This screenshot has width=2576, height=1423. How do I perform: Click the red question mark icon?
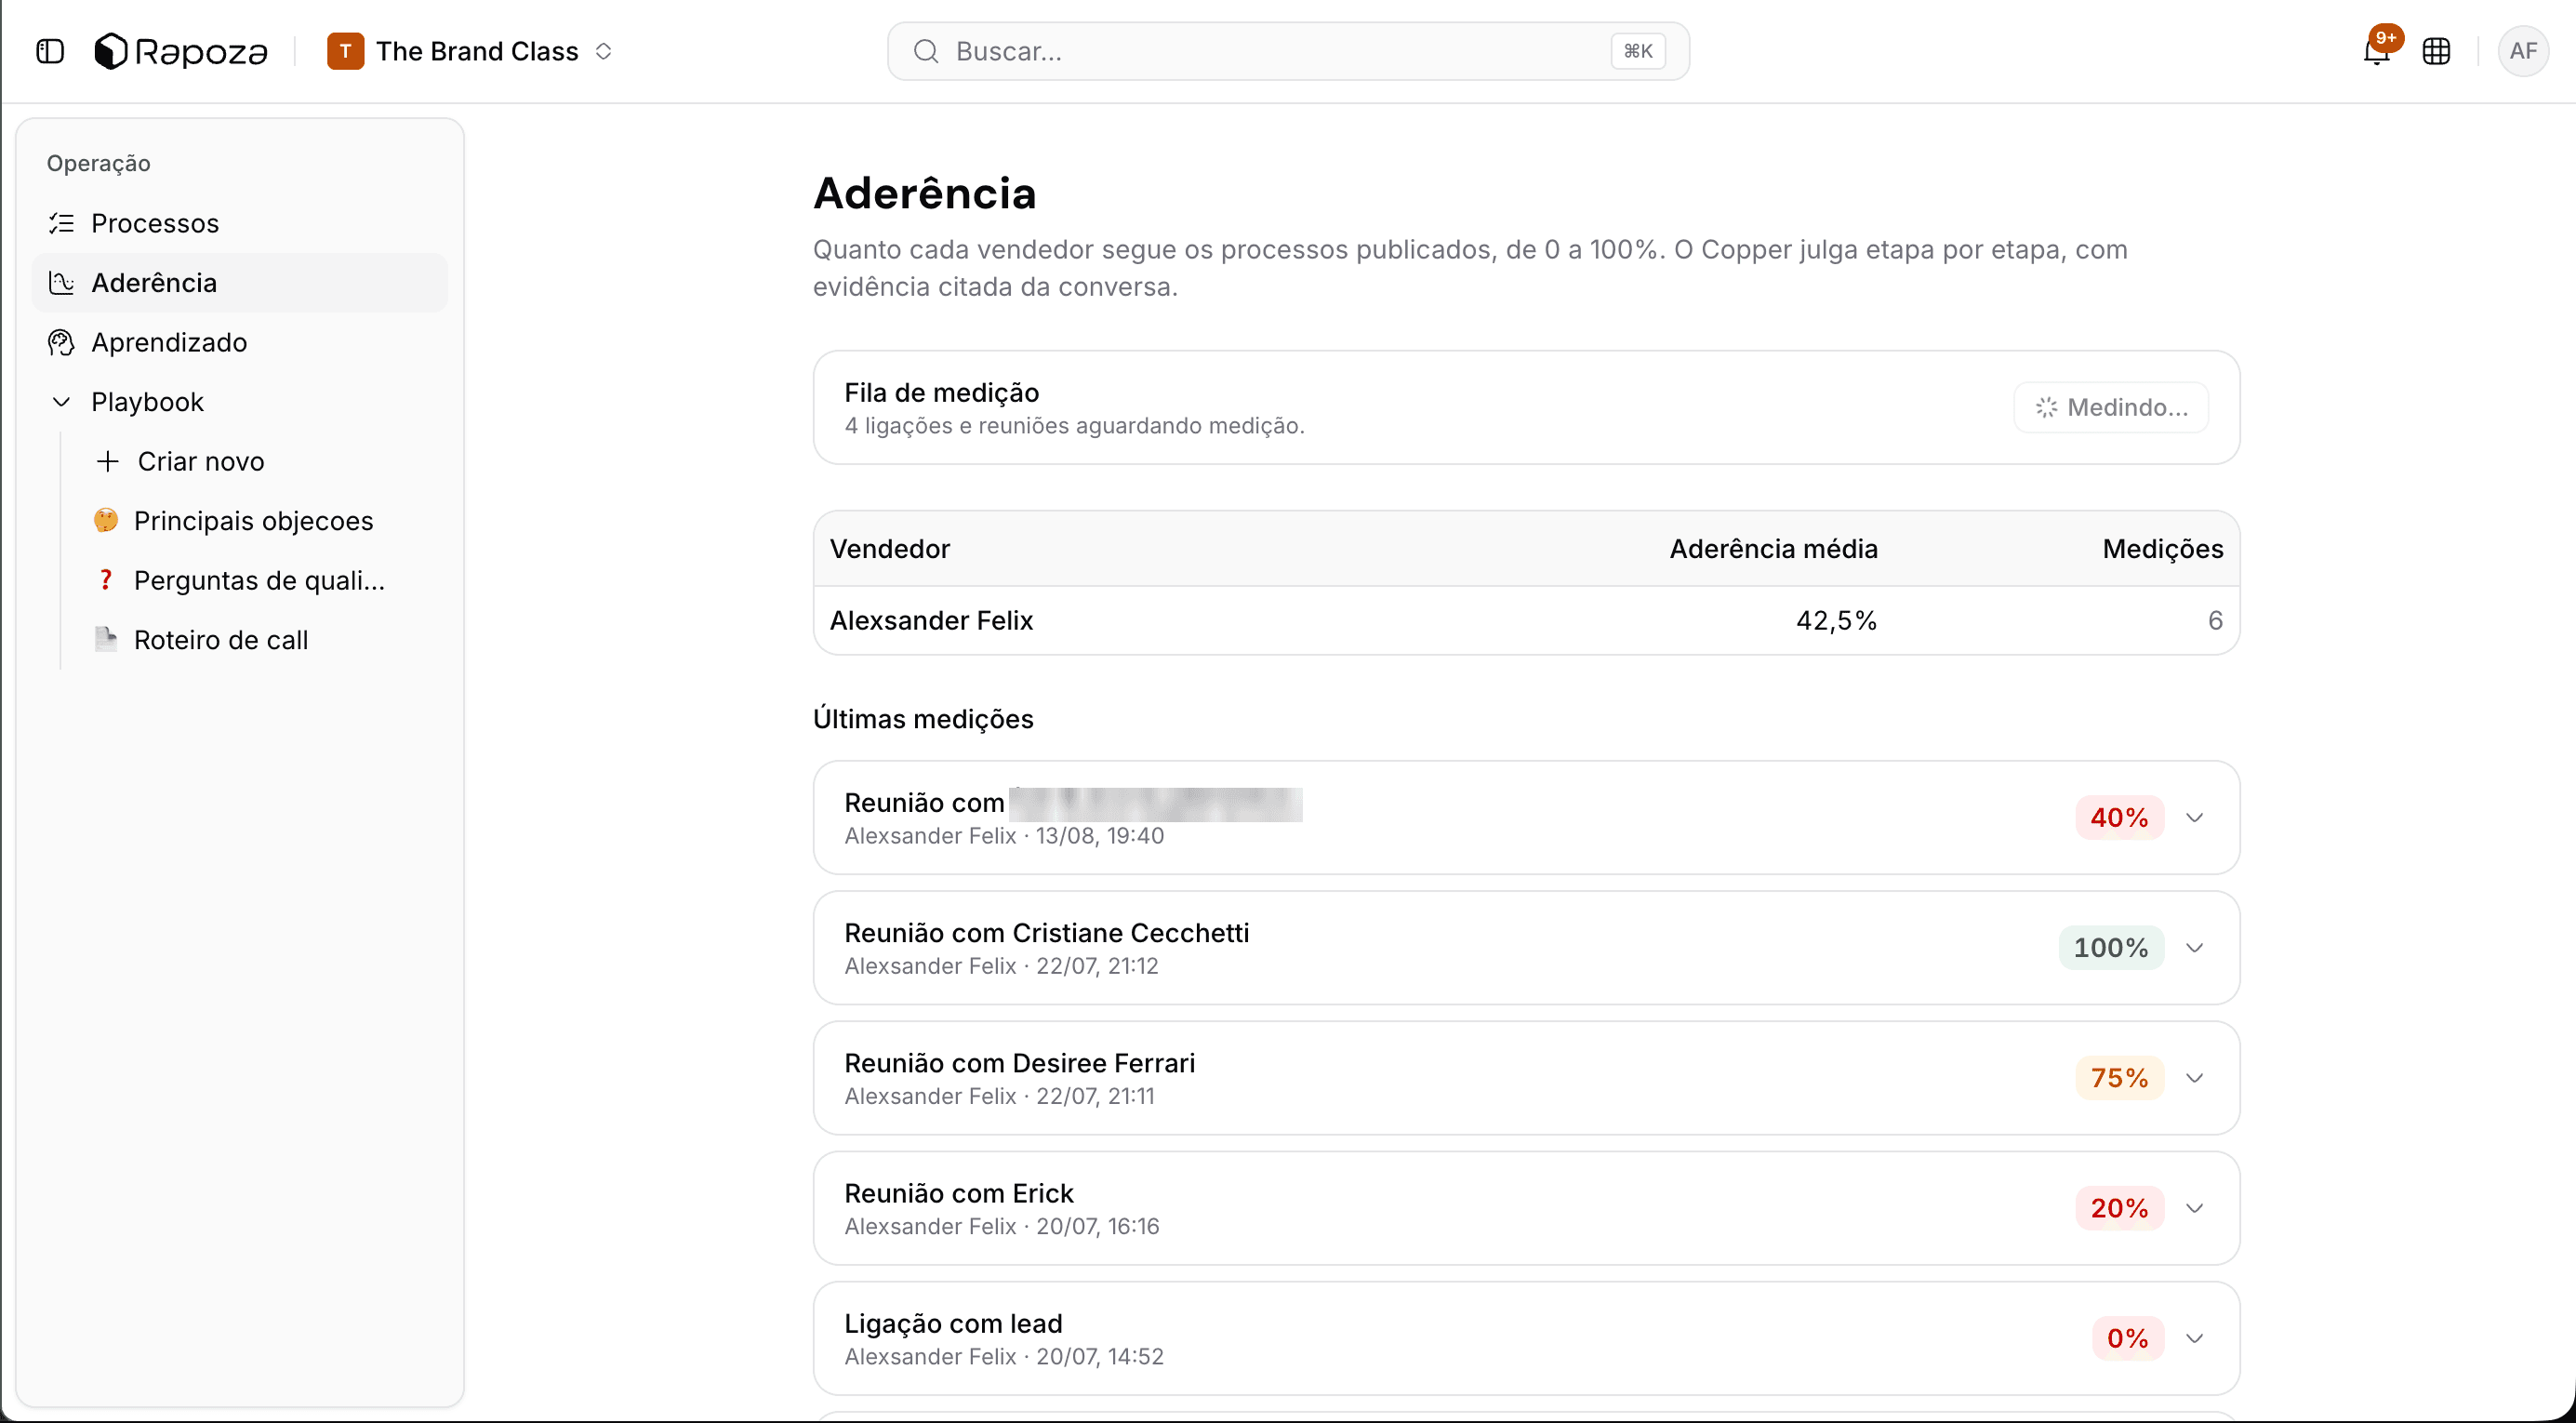pyautogui.click(x=105, y=580)
